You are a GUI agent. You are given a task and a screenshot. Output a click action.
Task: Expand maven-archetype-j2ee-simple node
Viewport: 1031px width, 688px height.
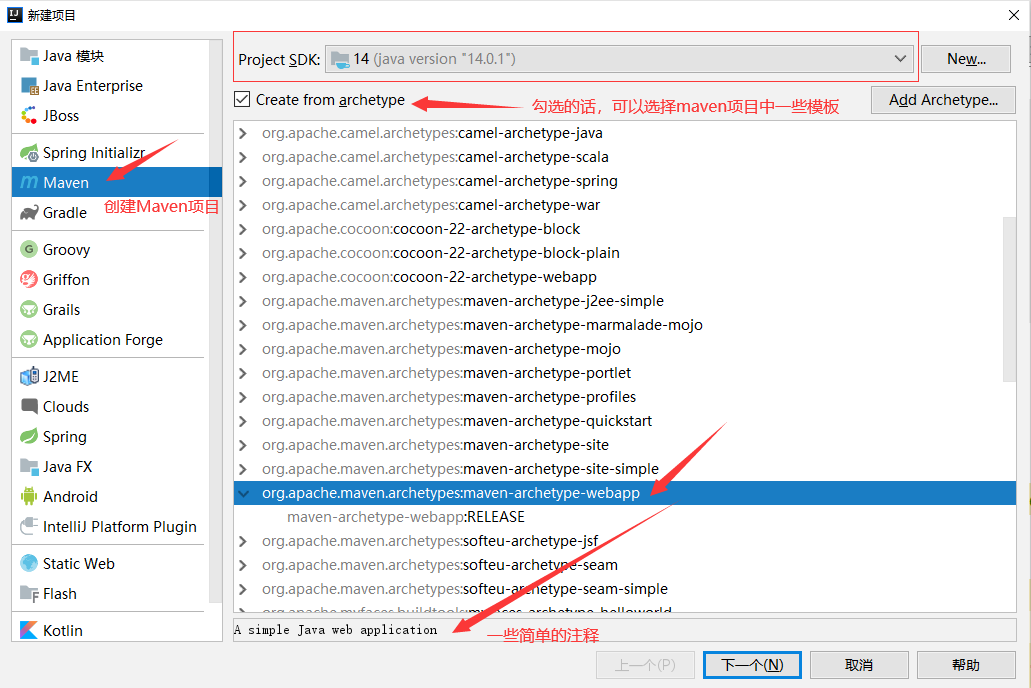243,301
